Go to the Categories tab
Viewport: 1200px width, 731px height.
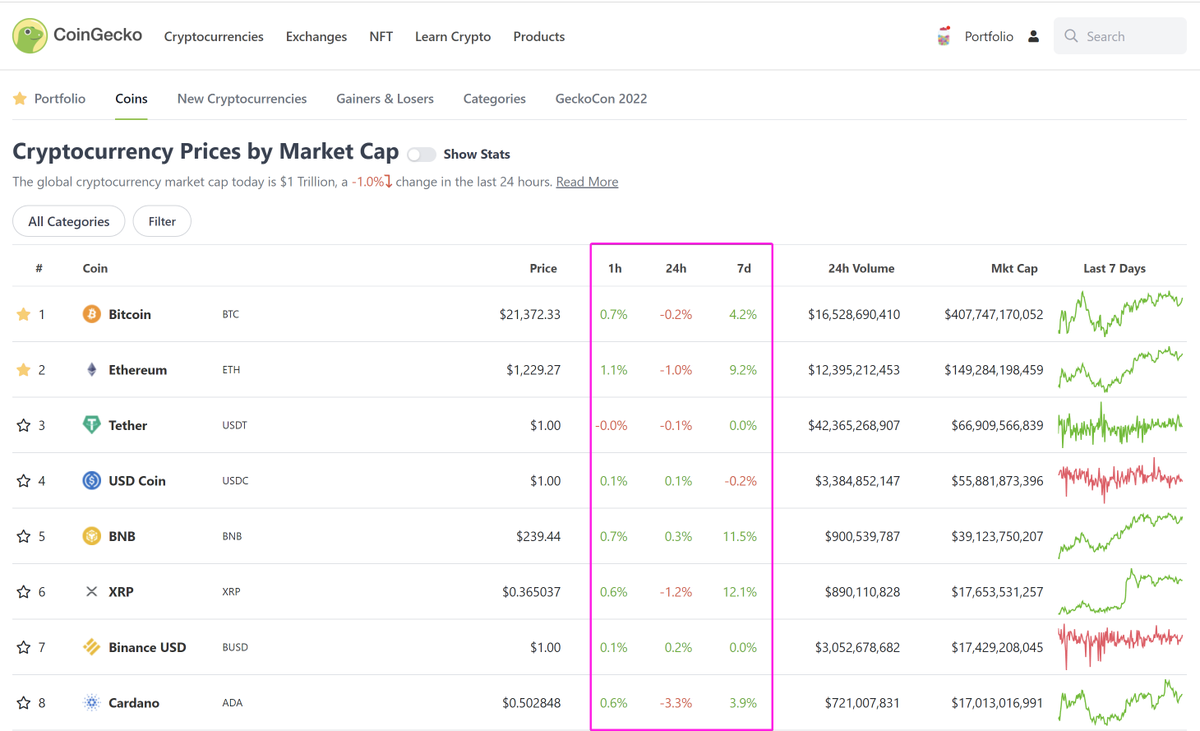point(494,99)
